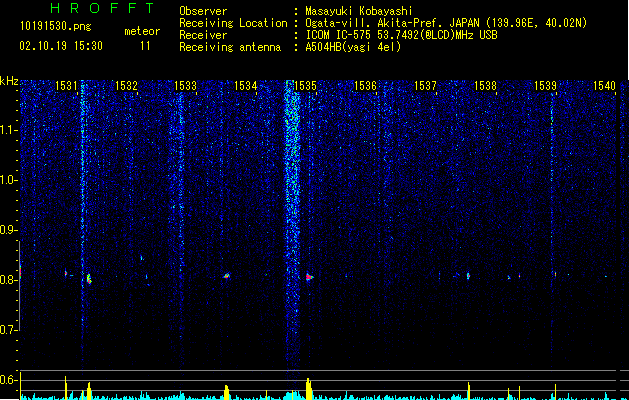Click the meteor count label
Viewport: 629px width, 400px height.
pos(142,31)
